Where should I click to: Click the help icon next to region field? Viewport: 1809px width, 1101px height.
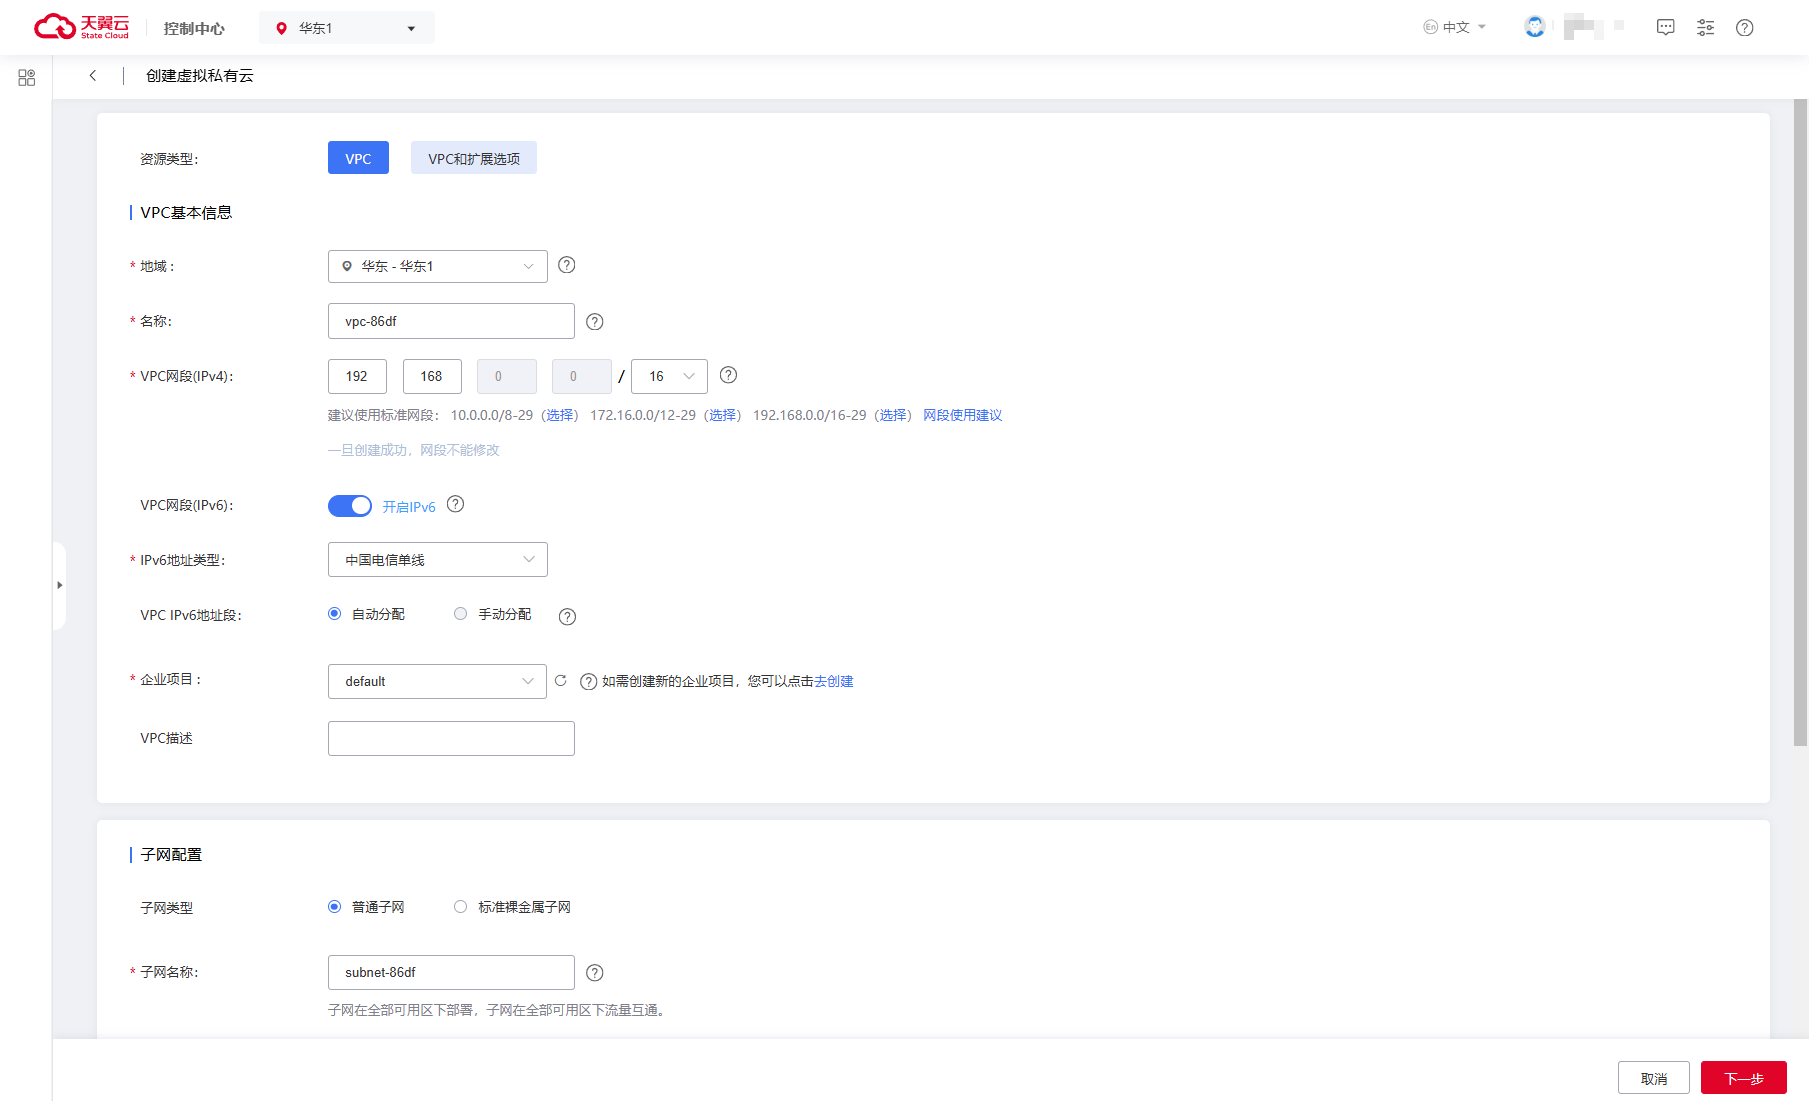pos(567,265)
